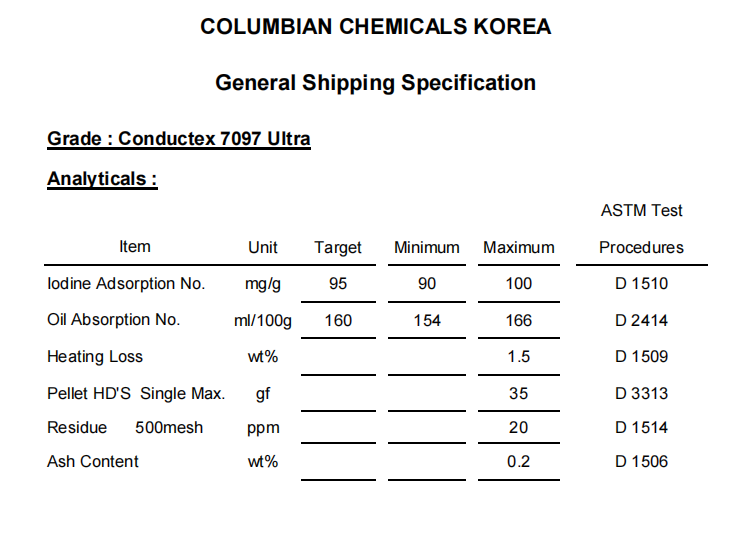Click the Columbian Chemicals Korea title
The image size is (747, 537).
tap(375, 27)
